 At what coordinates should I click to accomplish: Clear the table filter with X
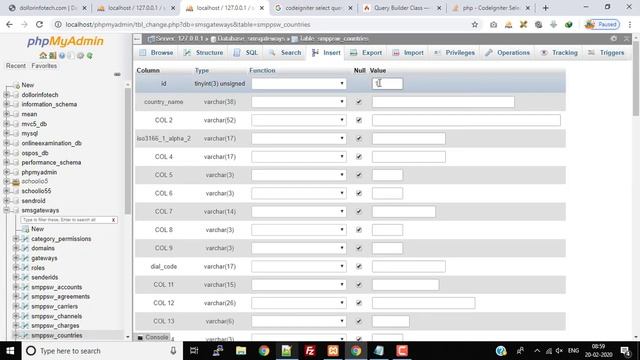point(113,220)
